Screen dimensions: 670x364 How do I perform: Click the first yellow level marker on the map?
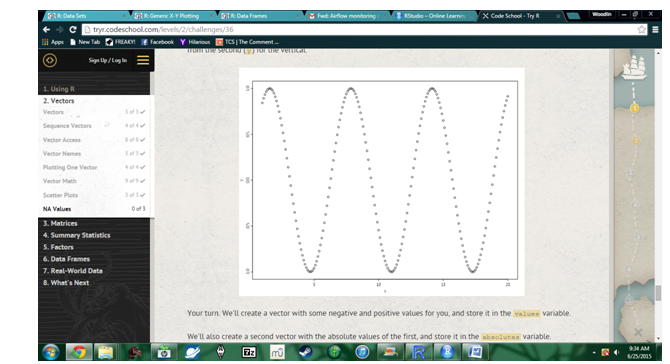pyautogui.click(x=635, y=109)
